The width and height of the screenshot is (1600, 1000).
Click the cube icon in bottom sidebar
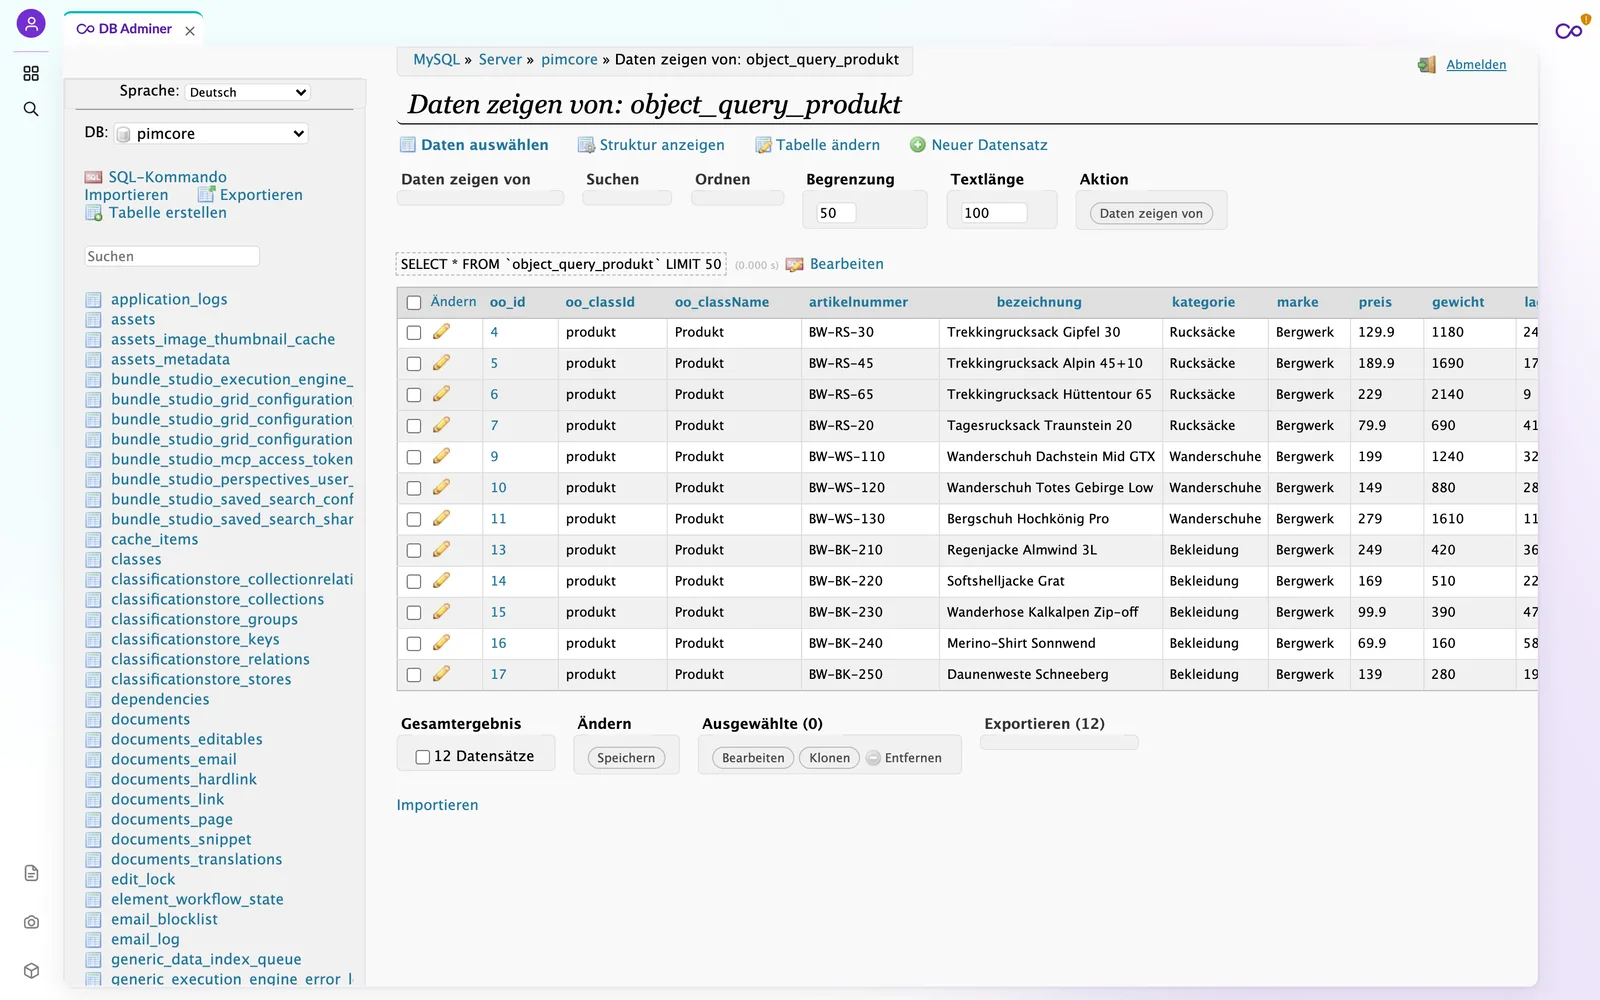coord(31,971)
